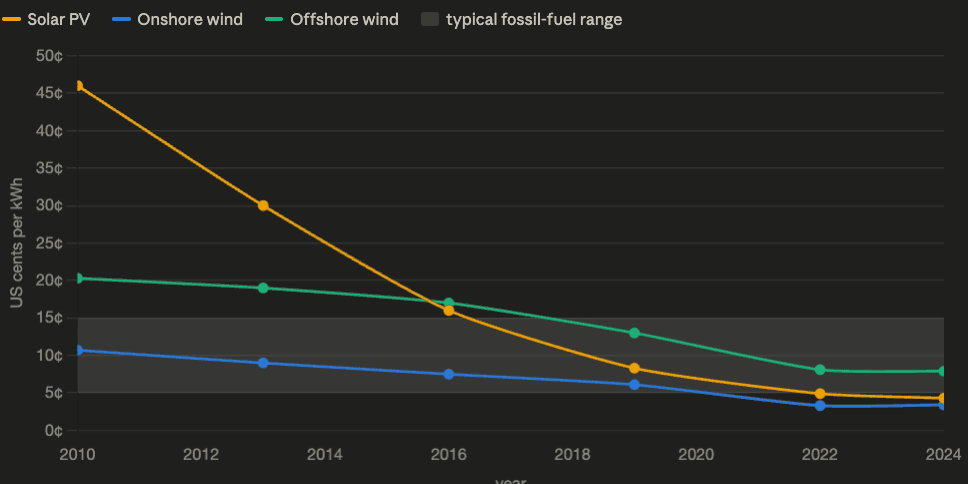Viewport: 968px width, 484px height.
Task: Click the 35¢ y-axis label
Action: point(50,168)
